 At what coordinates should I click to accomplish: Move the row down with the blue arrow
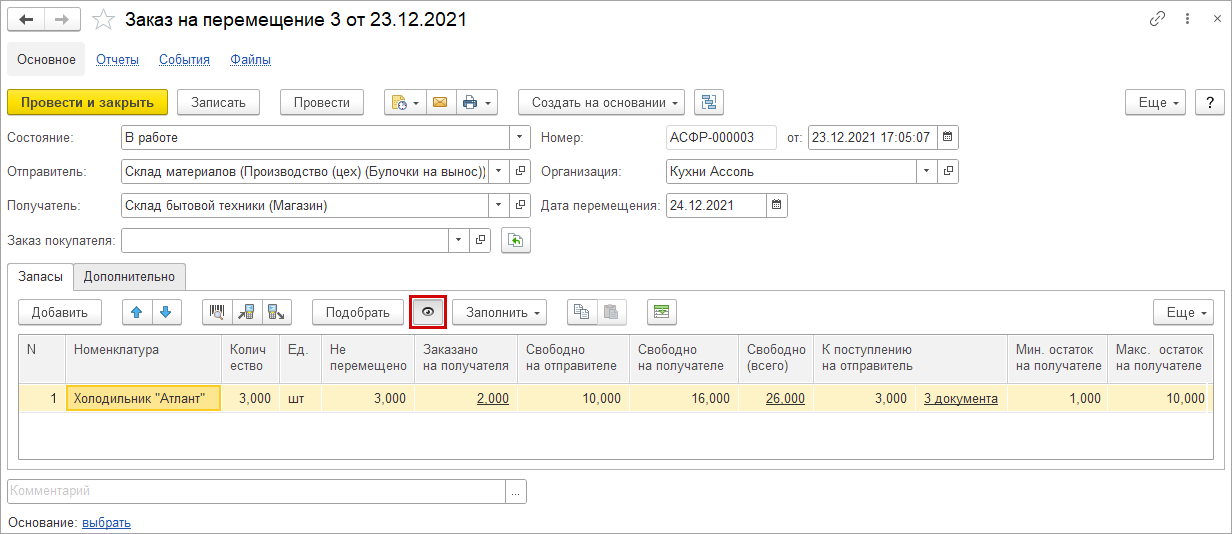coord(165,312)
